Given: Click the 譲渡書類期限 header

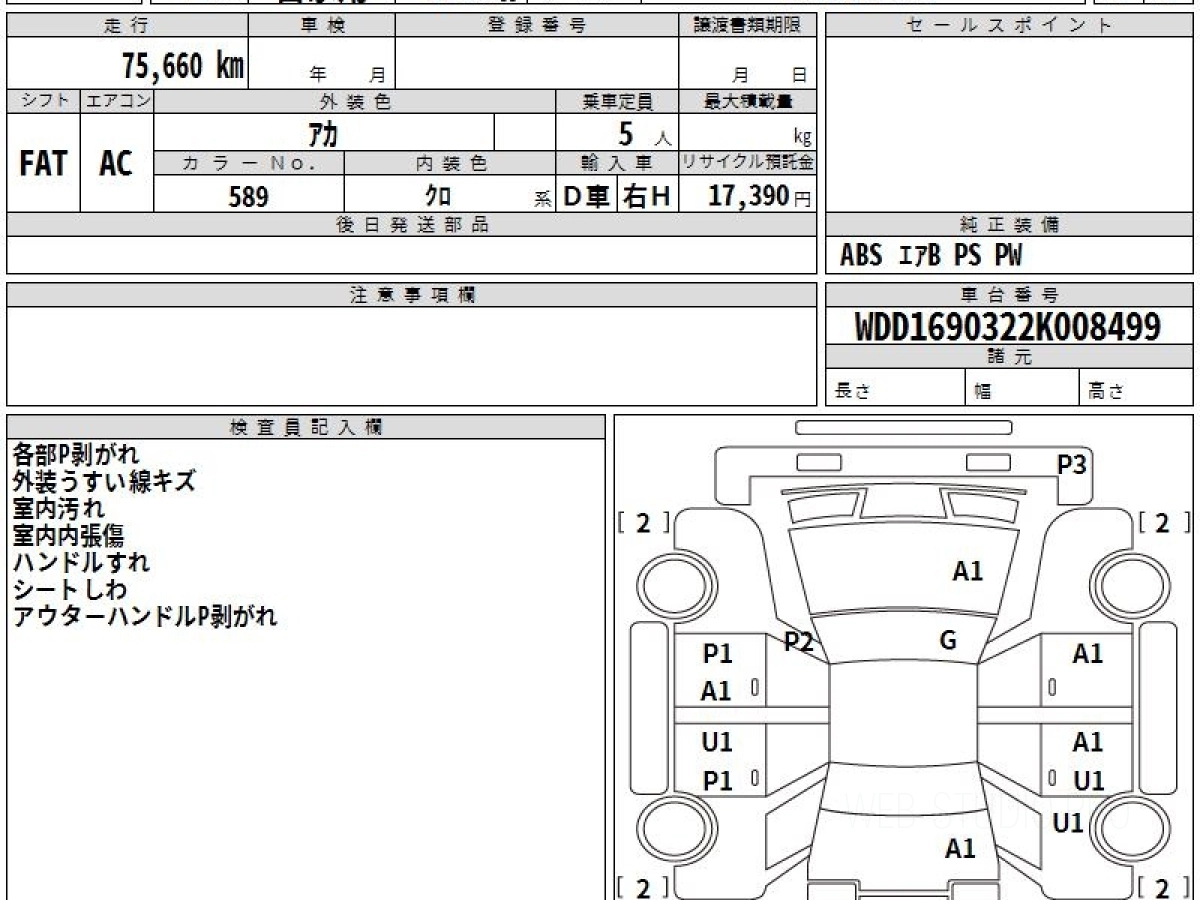Looking at the screenshot, I should point(748,26).
